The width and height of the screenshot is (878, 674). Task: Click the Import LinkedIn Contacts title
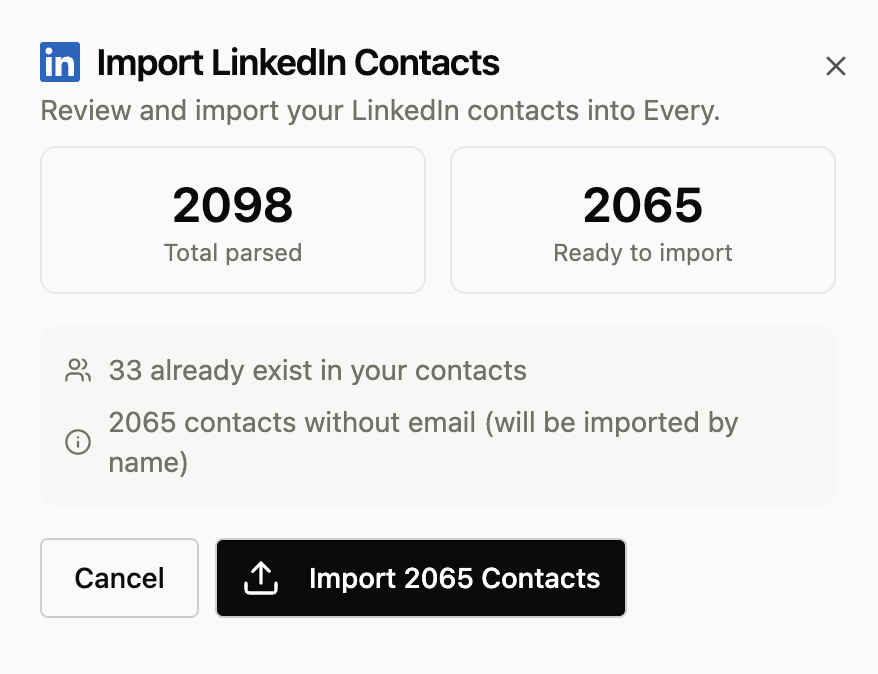click(x=296, y=62)
